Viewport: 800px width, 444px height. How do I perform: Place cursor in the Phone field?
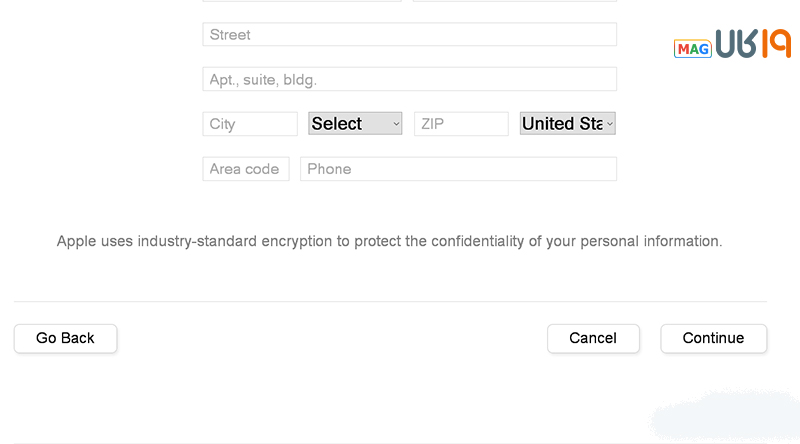[458, 169]
